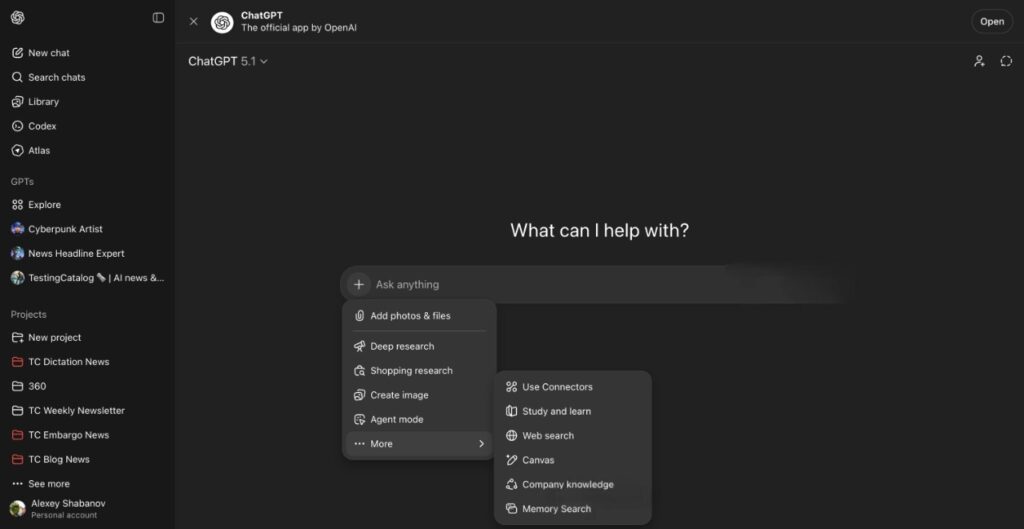Click the Deep research telescope icon

pos(359,346)
